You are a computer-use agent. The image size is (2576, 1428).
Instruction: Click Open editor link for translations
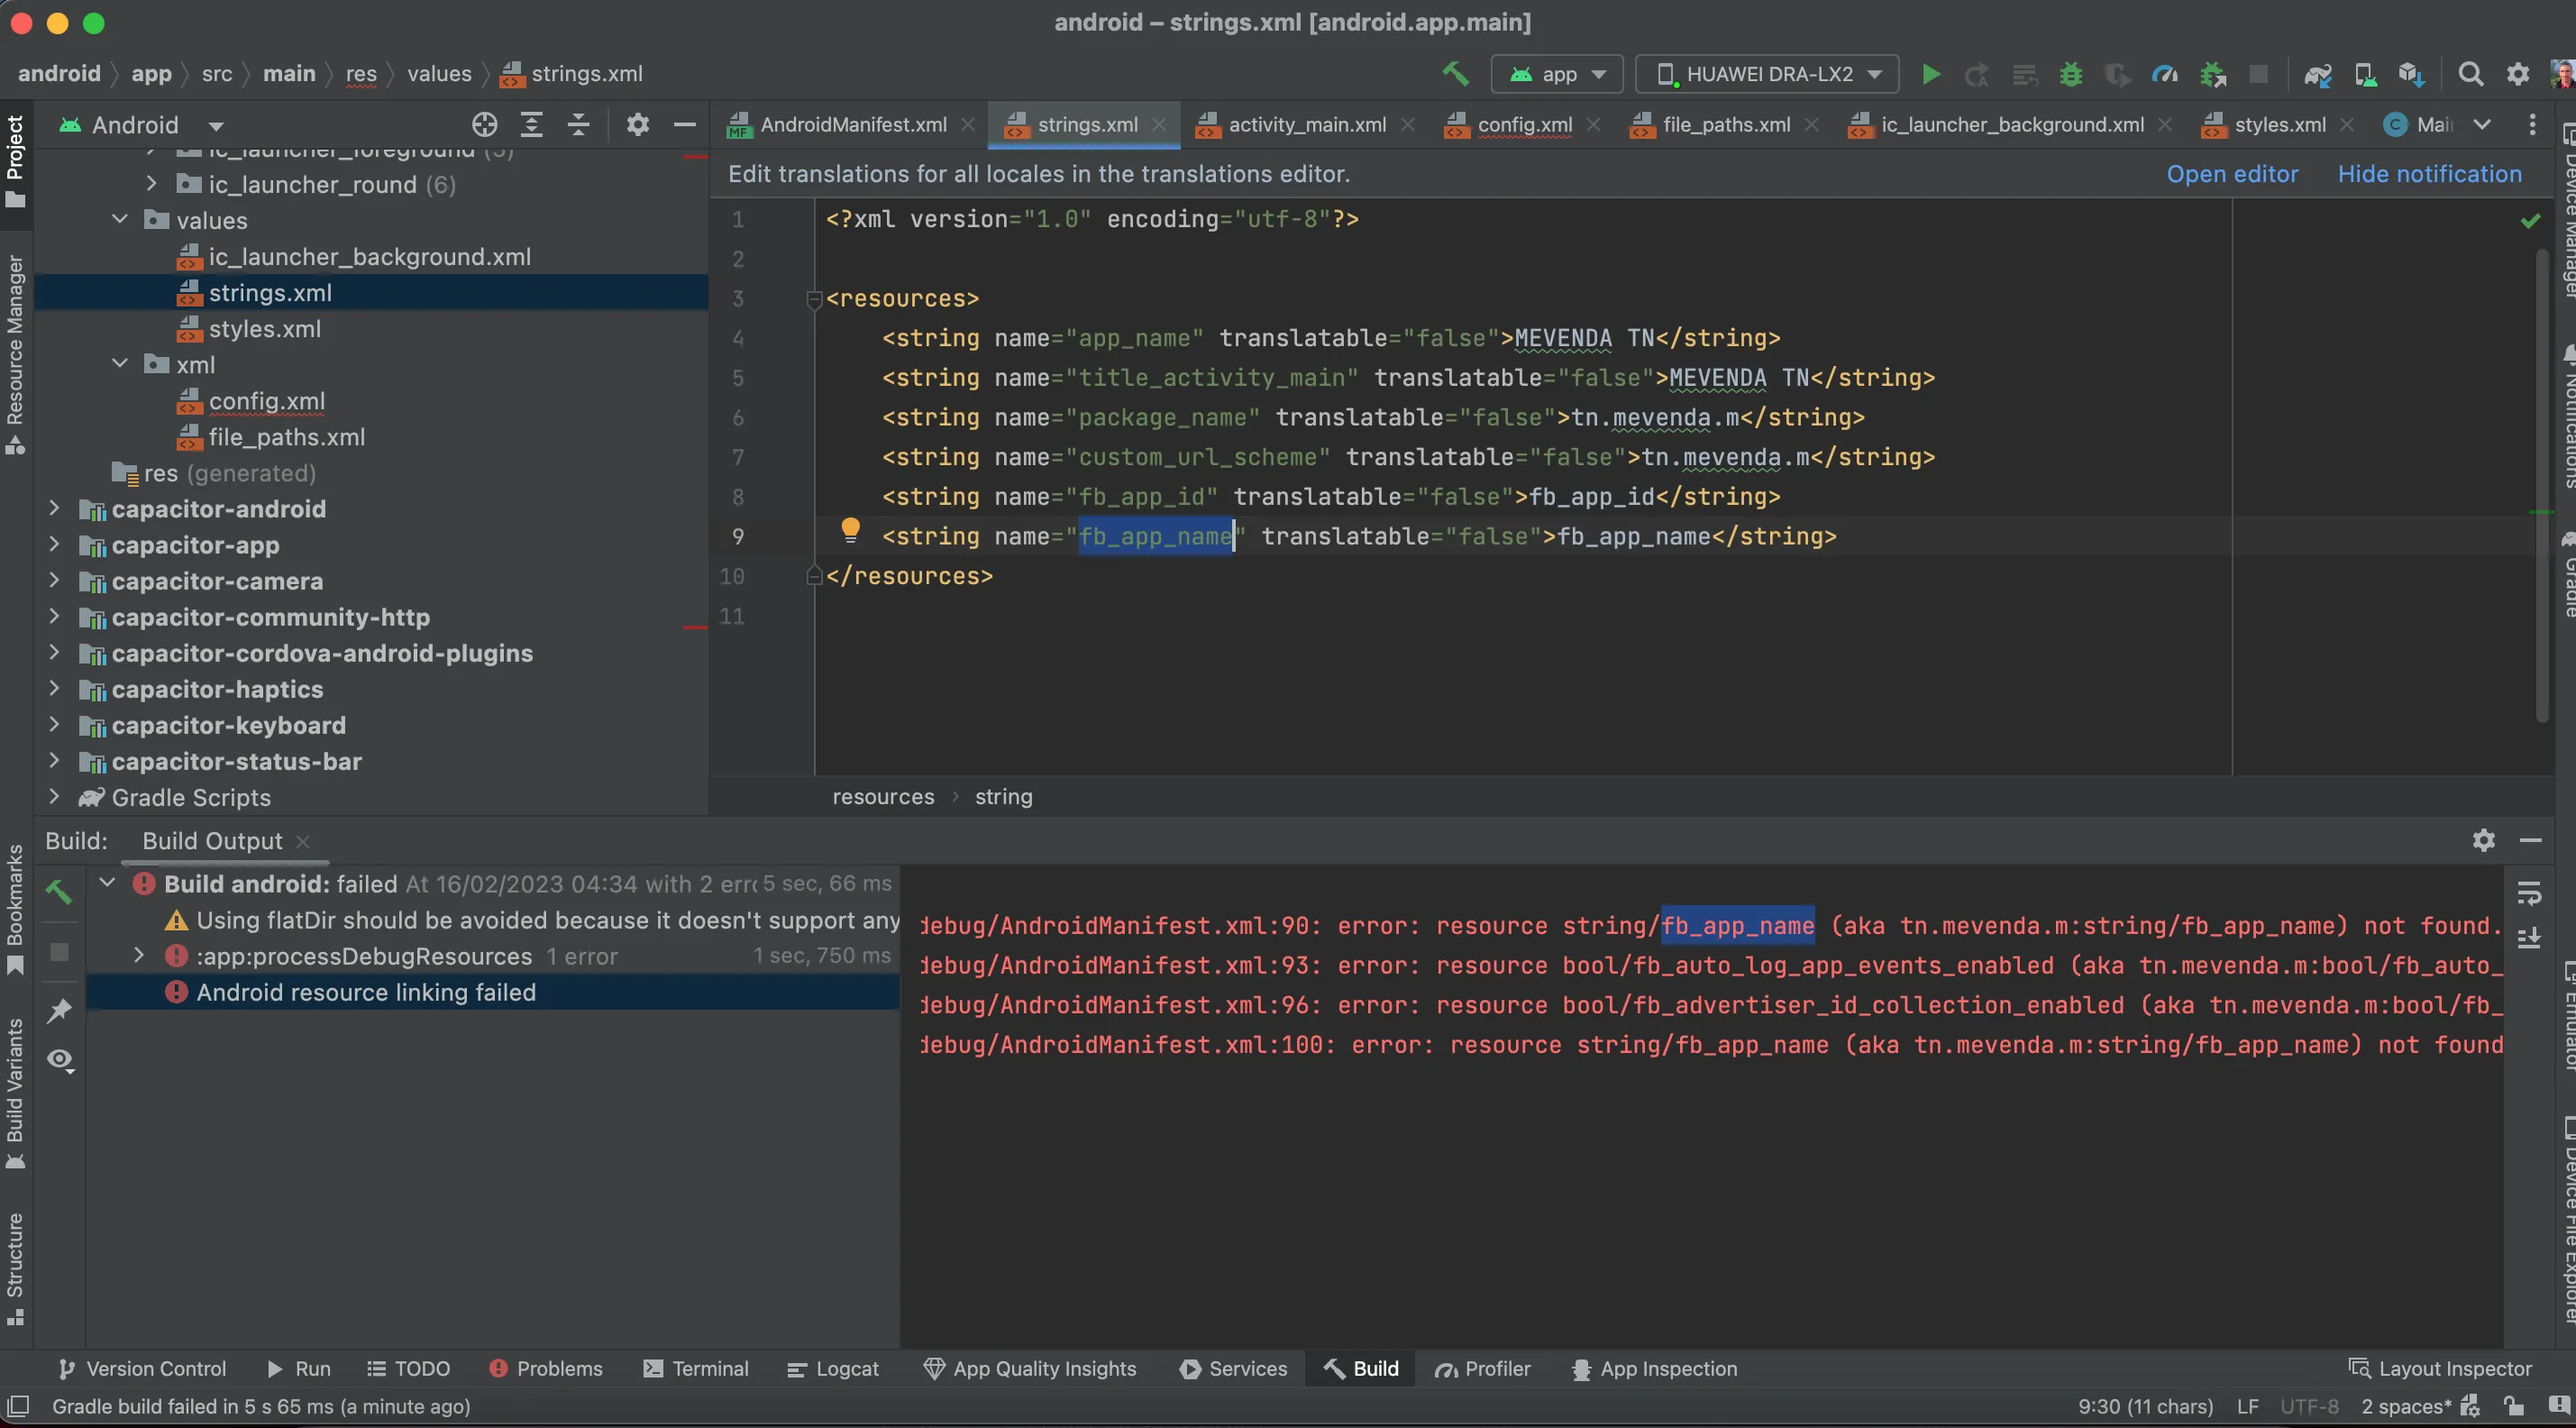[2232, 174]
